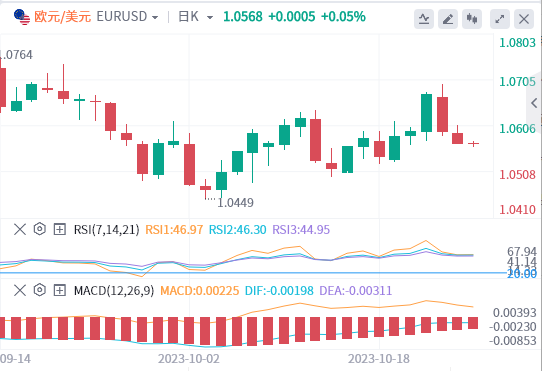The height and width of the screenshot is (371, 542).
Task: Click the EUR/USD flag icon
Action: pyautogui.click(x=22, y=17)
